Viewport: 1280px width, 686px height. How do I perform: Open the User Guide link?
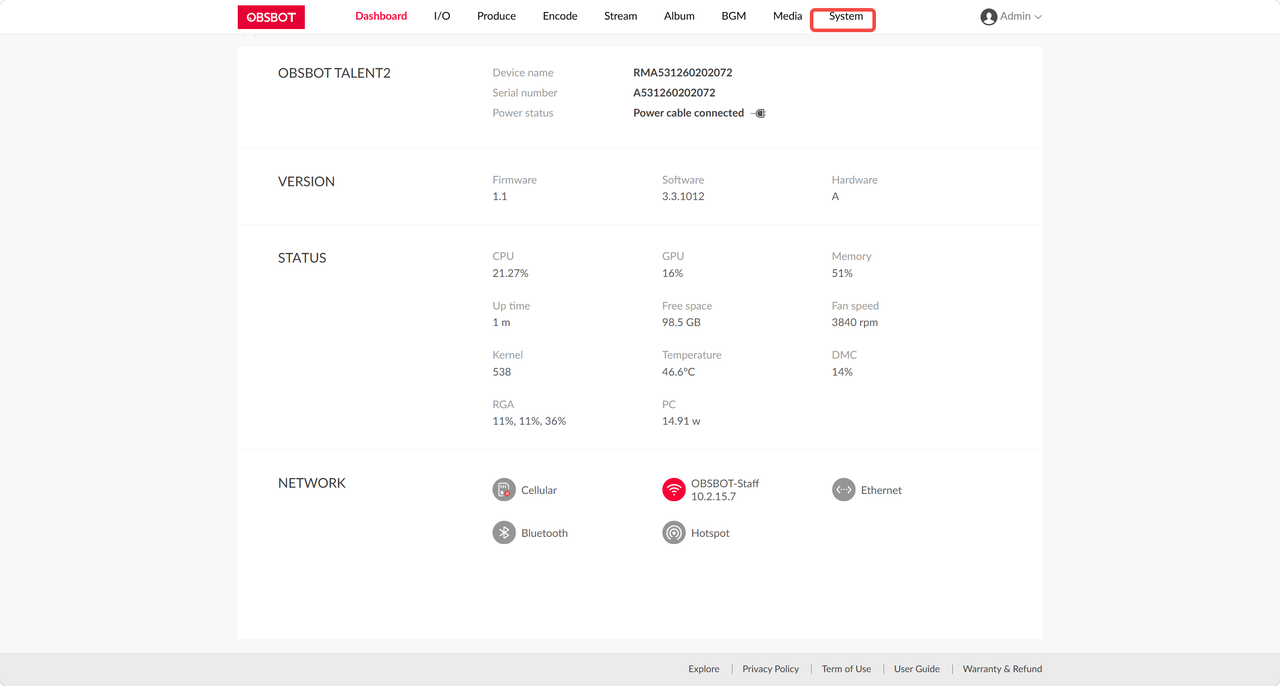(917, 669)
